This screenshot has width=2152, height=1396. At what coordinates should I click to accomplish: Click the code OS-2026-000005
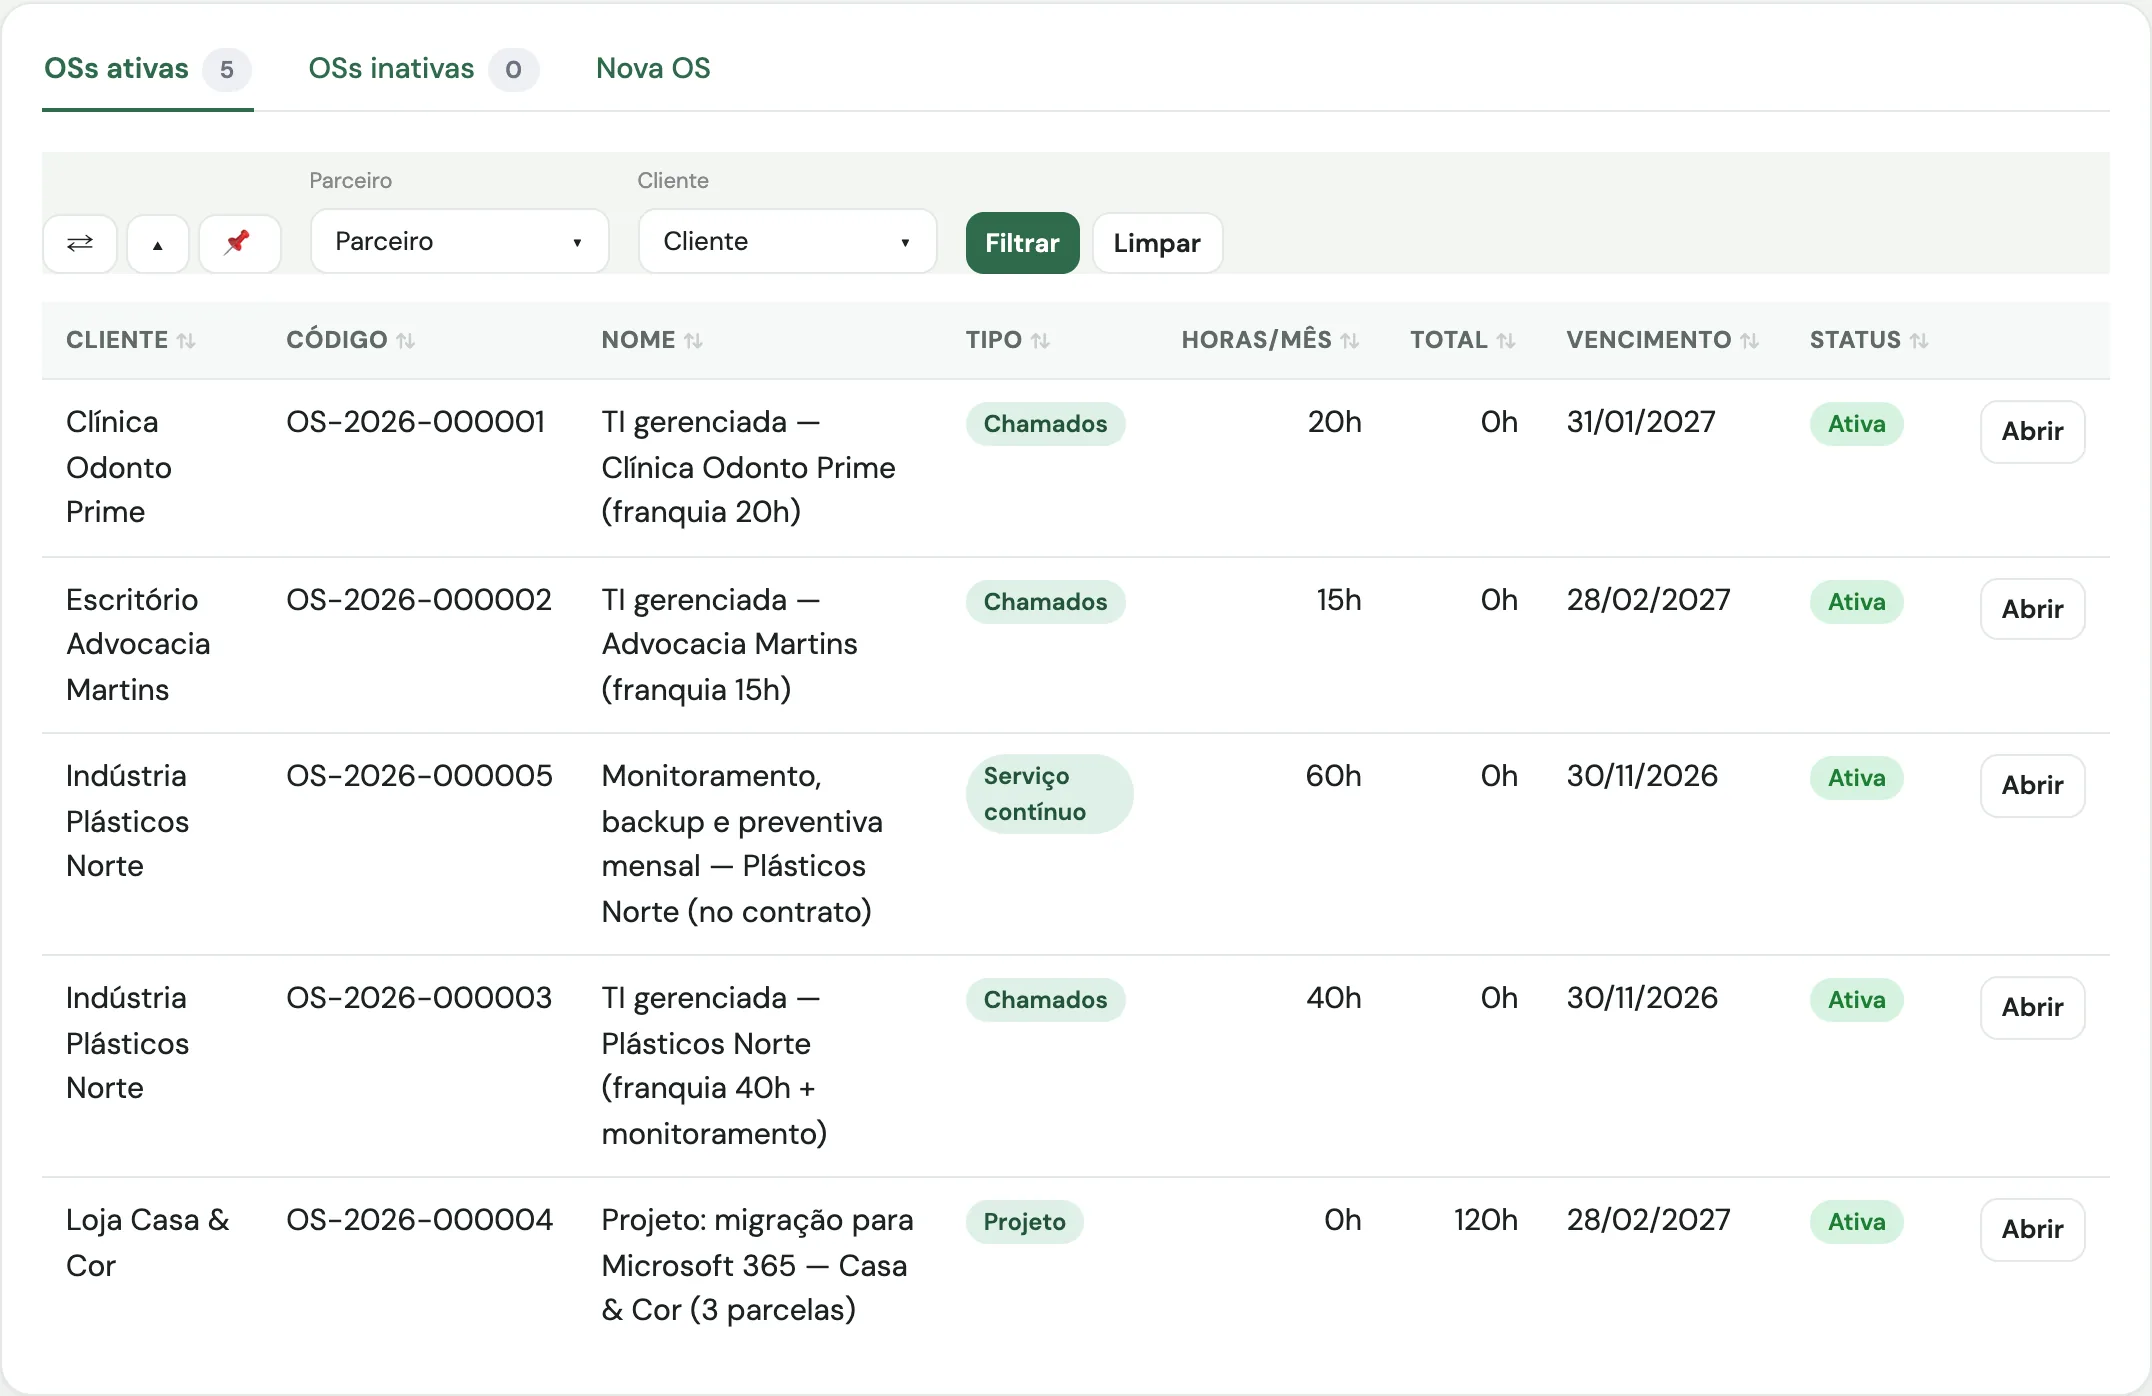tap(419, 776)
